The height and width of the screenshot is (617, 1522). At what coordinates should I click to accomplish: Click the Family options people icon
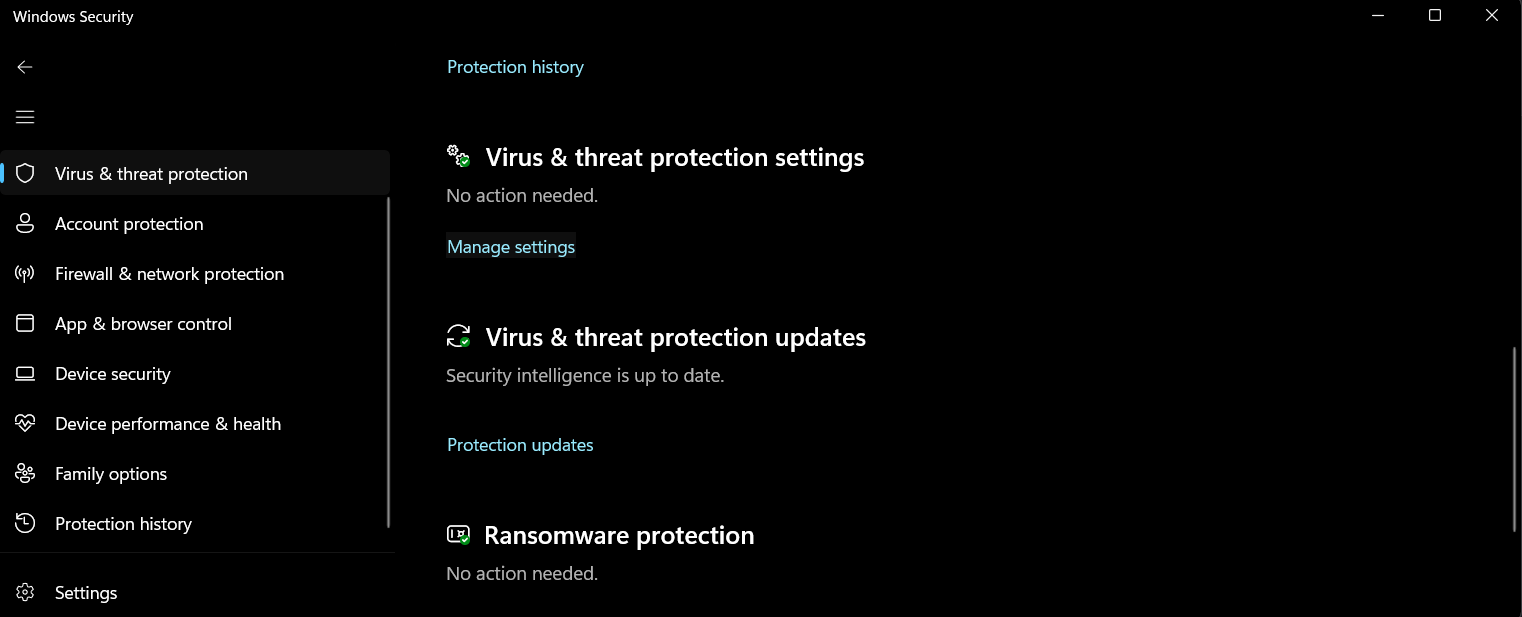click(x=25, y=474)
